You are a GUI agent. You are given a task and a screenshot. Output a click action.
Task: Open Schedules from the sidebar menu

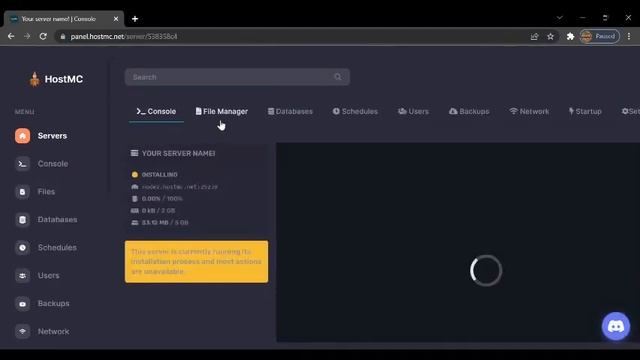pos(46,248)
